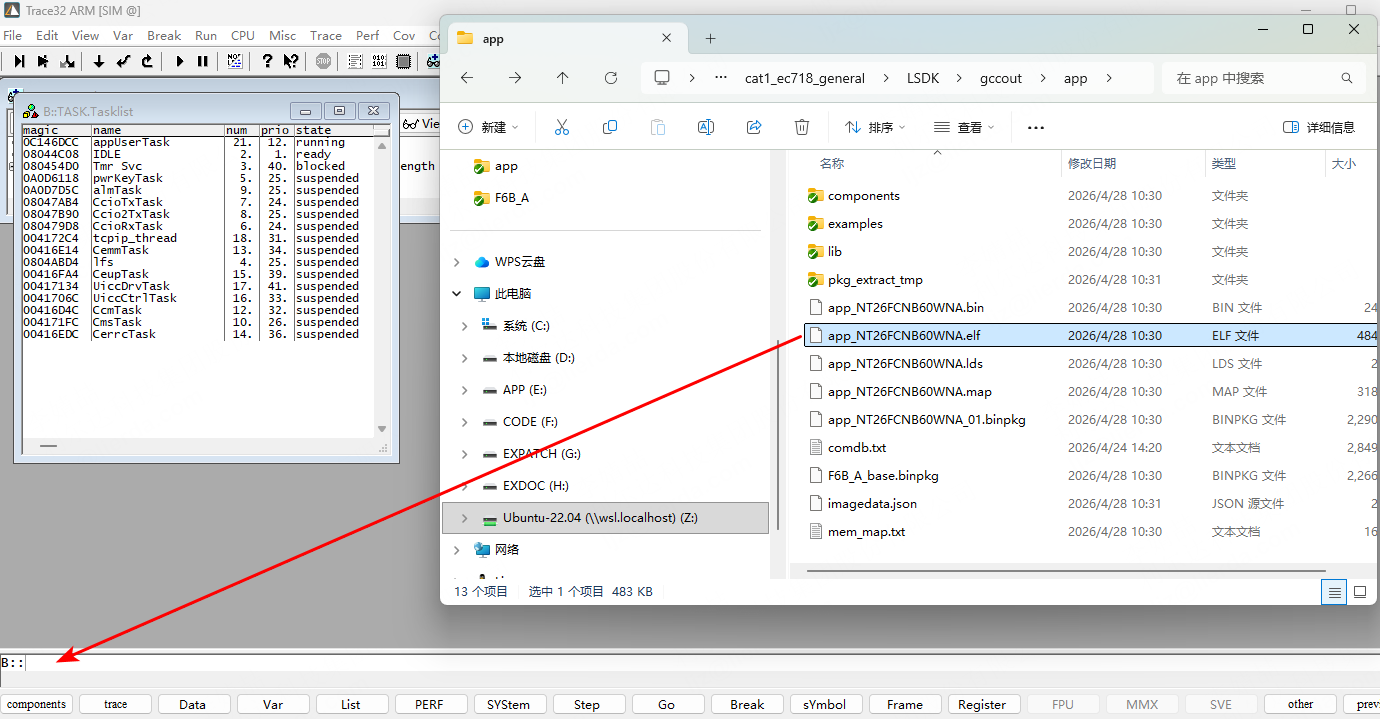
Task: Click the Stop sign toolbar icon
Action: coord(323,61)
